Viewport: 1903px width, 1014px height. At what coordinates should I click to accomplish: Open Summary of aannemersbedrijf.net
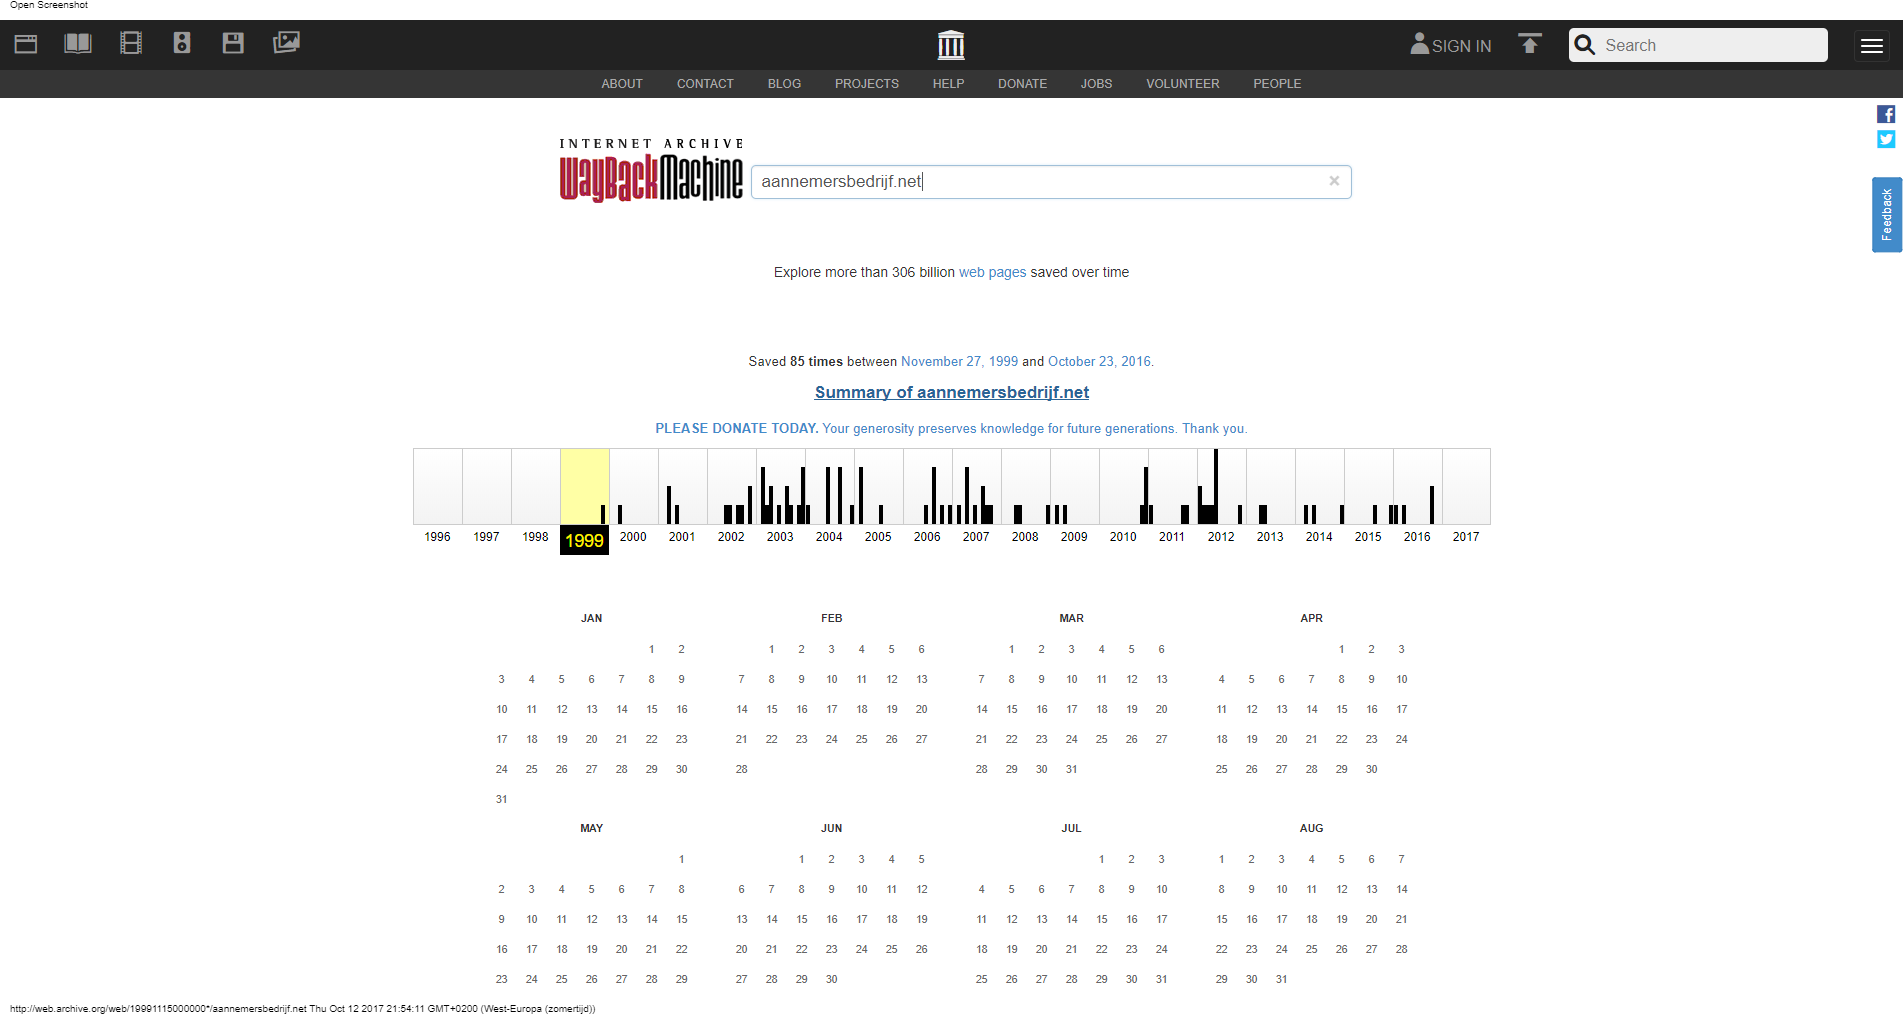pos(952,392)
